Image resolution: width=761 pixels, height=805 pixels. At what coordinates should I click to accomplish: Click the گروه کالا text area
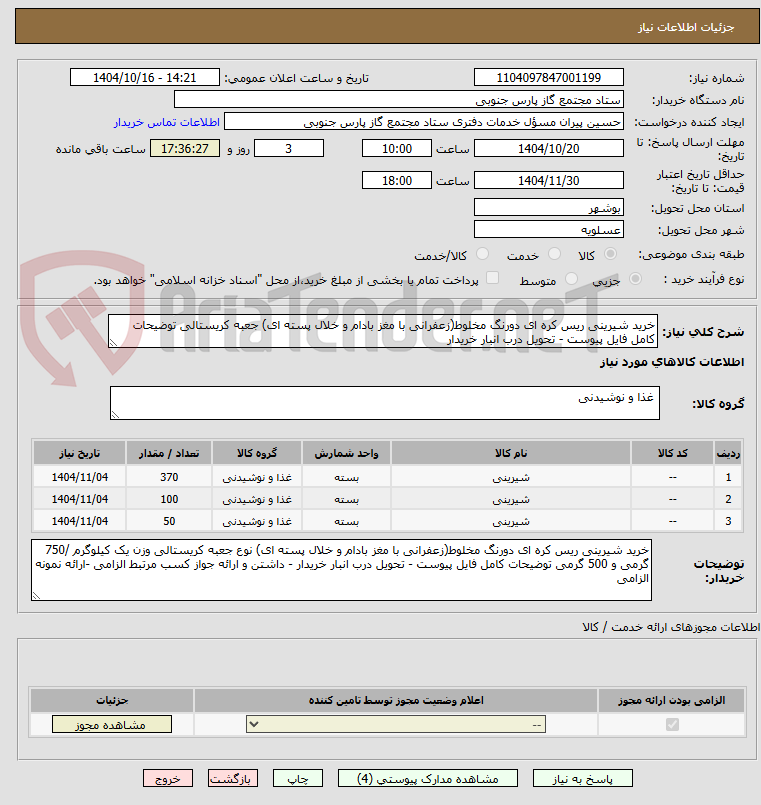pyautogui.click(x=385, y=403)
